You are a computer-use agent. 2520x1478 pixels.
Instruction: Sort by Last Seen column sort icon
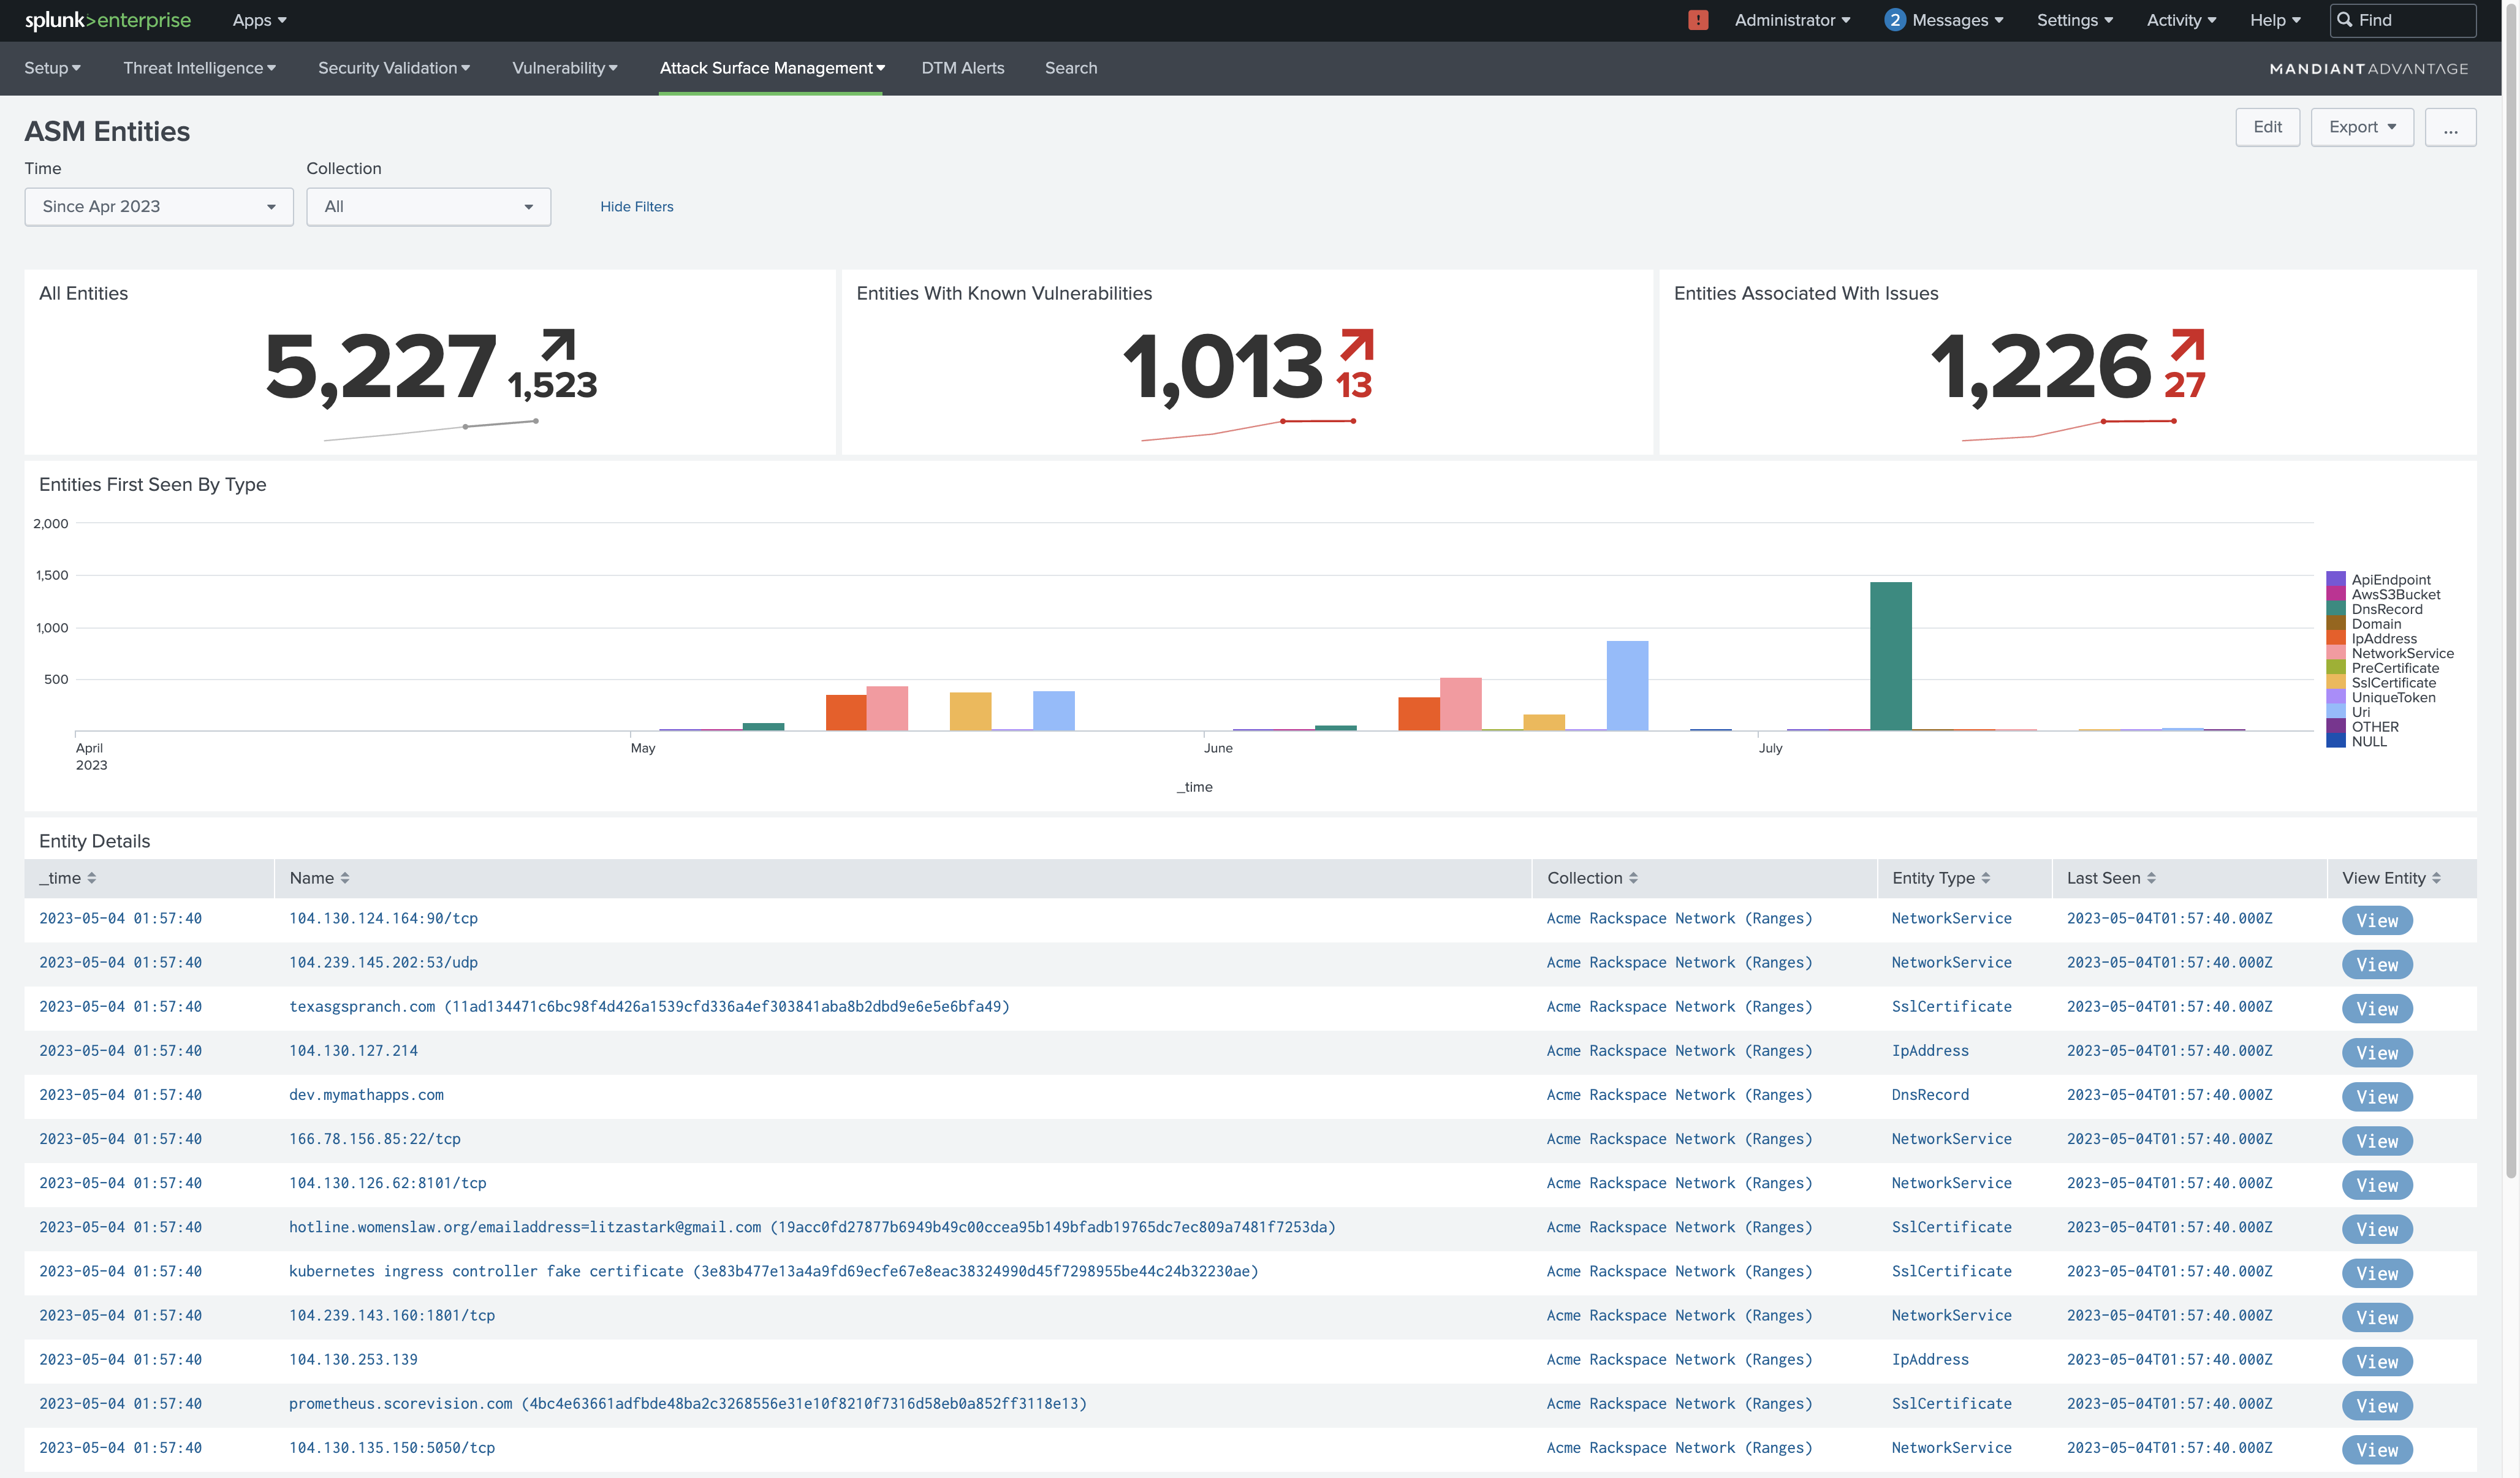[x=2151, y=878]
